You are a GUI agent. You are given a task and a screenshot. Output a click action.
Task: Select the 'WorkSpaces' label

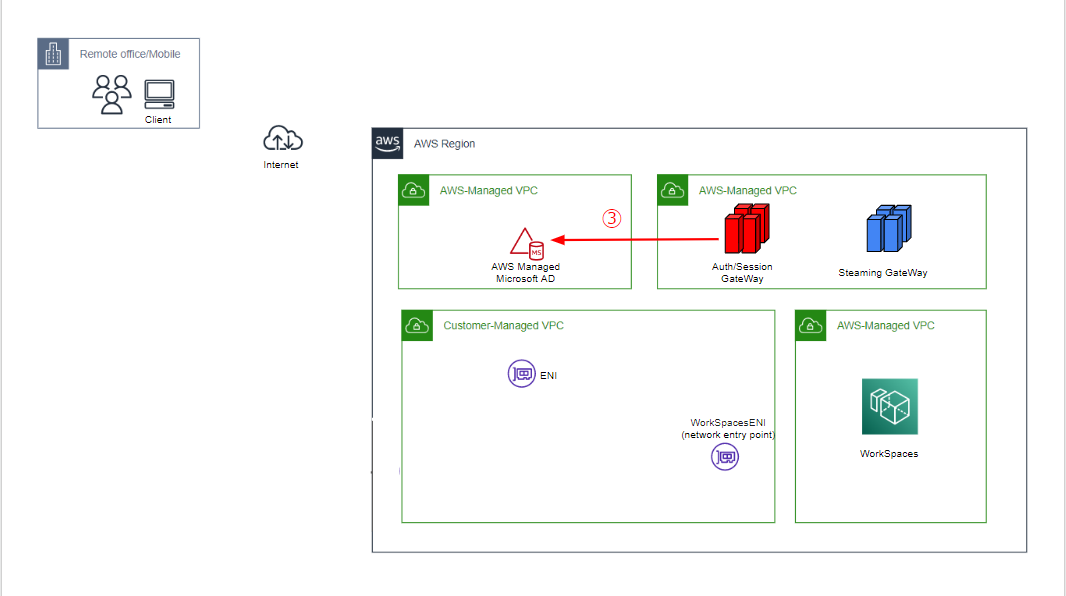pyautogui.click(x=889, y=453)
